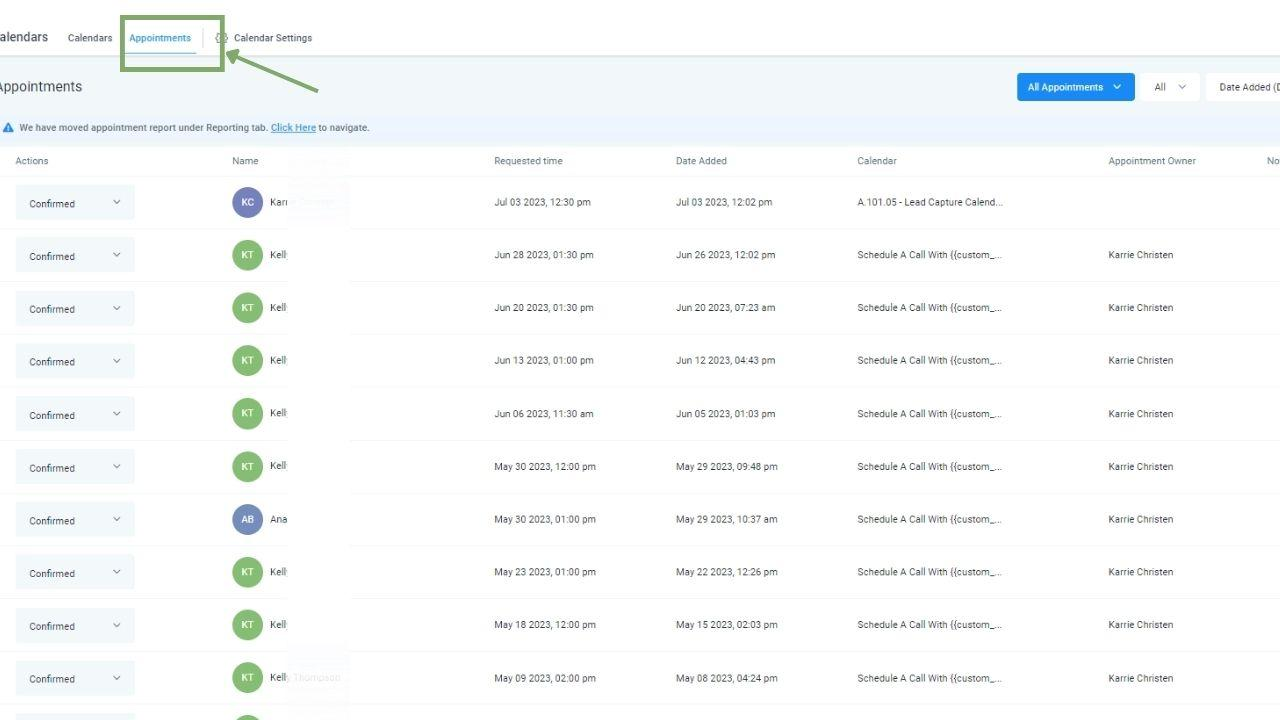
Task: Click the Appointments page heading
Action: click(40, 87)
